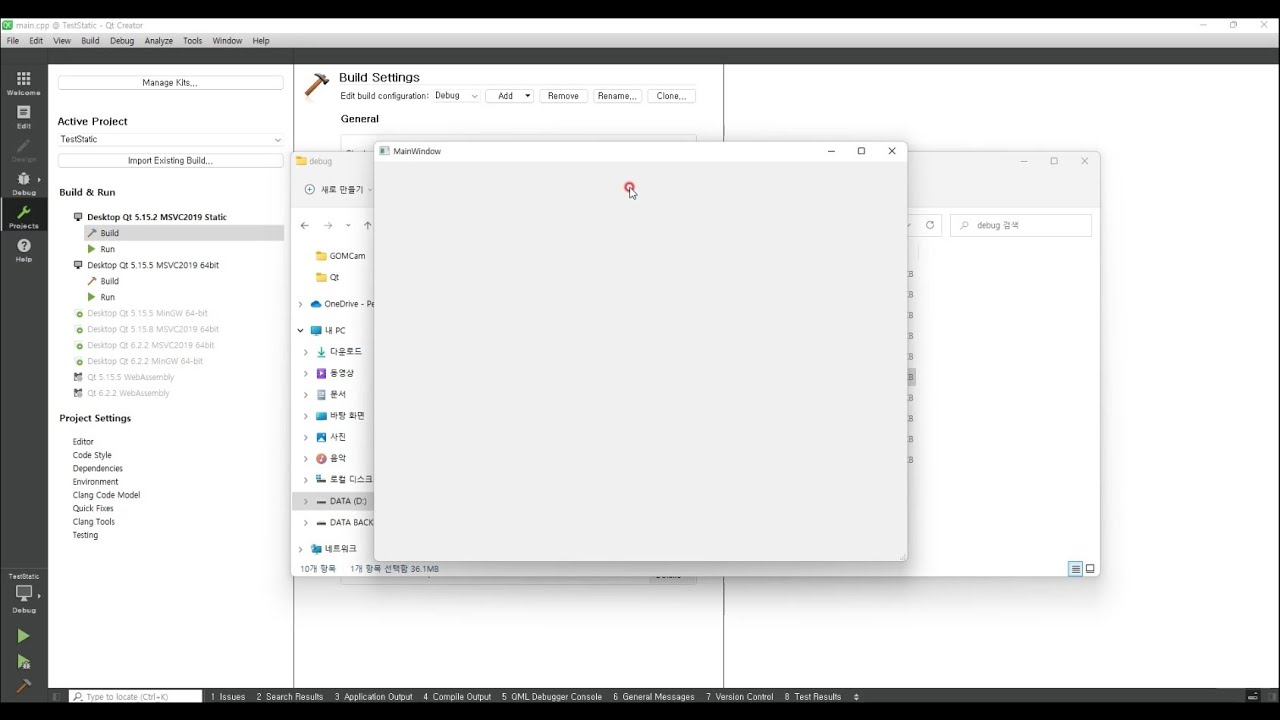Switch to Debug mode in sidebar
The height and width of the screenshot is (720, 1280).
pyautogui.click(x=24, y=184)
